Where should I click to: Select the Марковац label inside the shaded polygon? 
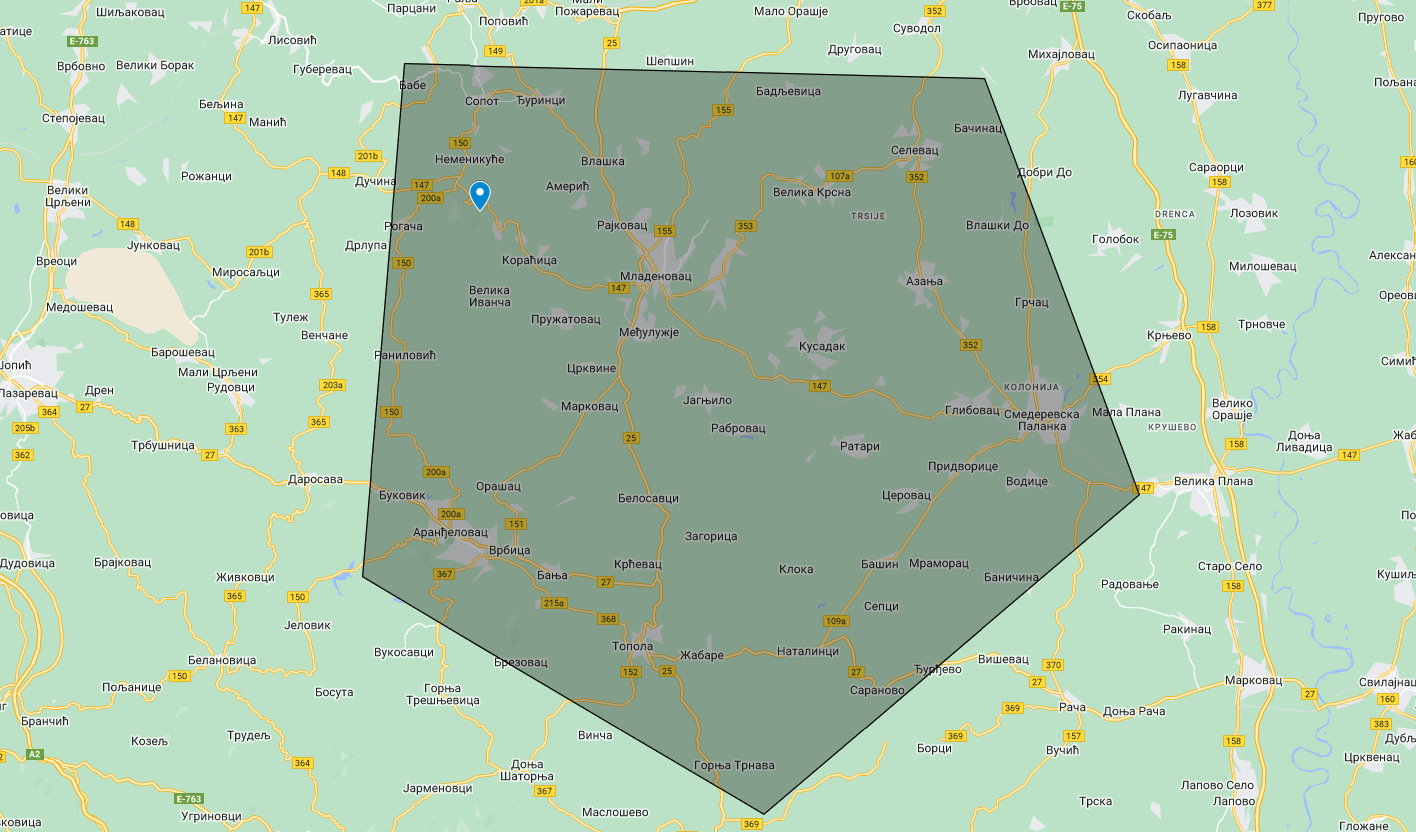[590, 406]
